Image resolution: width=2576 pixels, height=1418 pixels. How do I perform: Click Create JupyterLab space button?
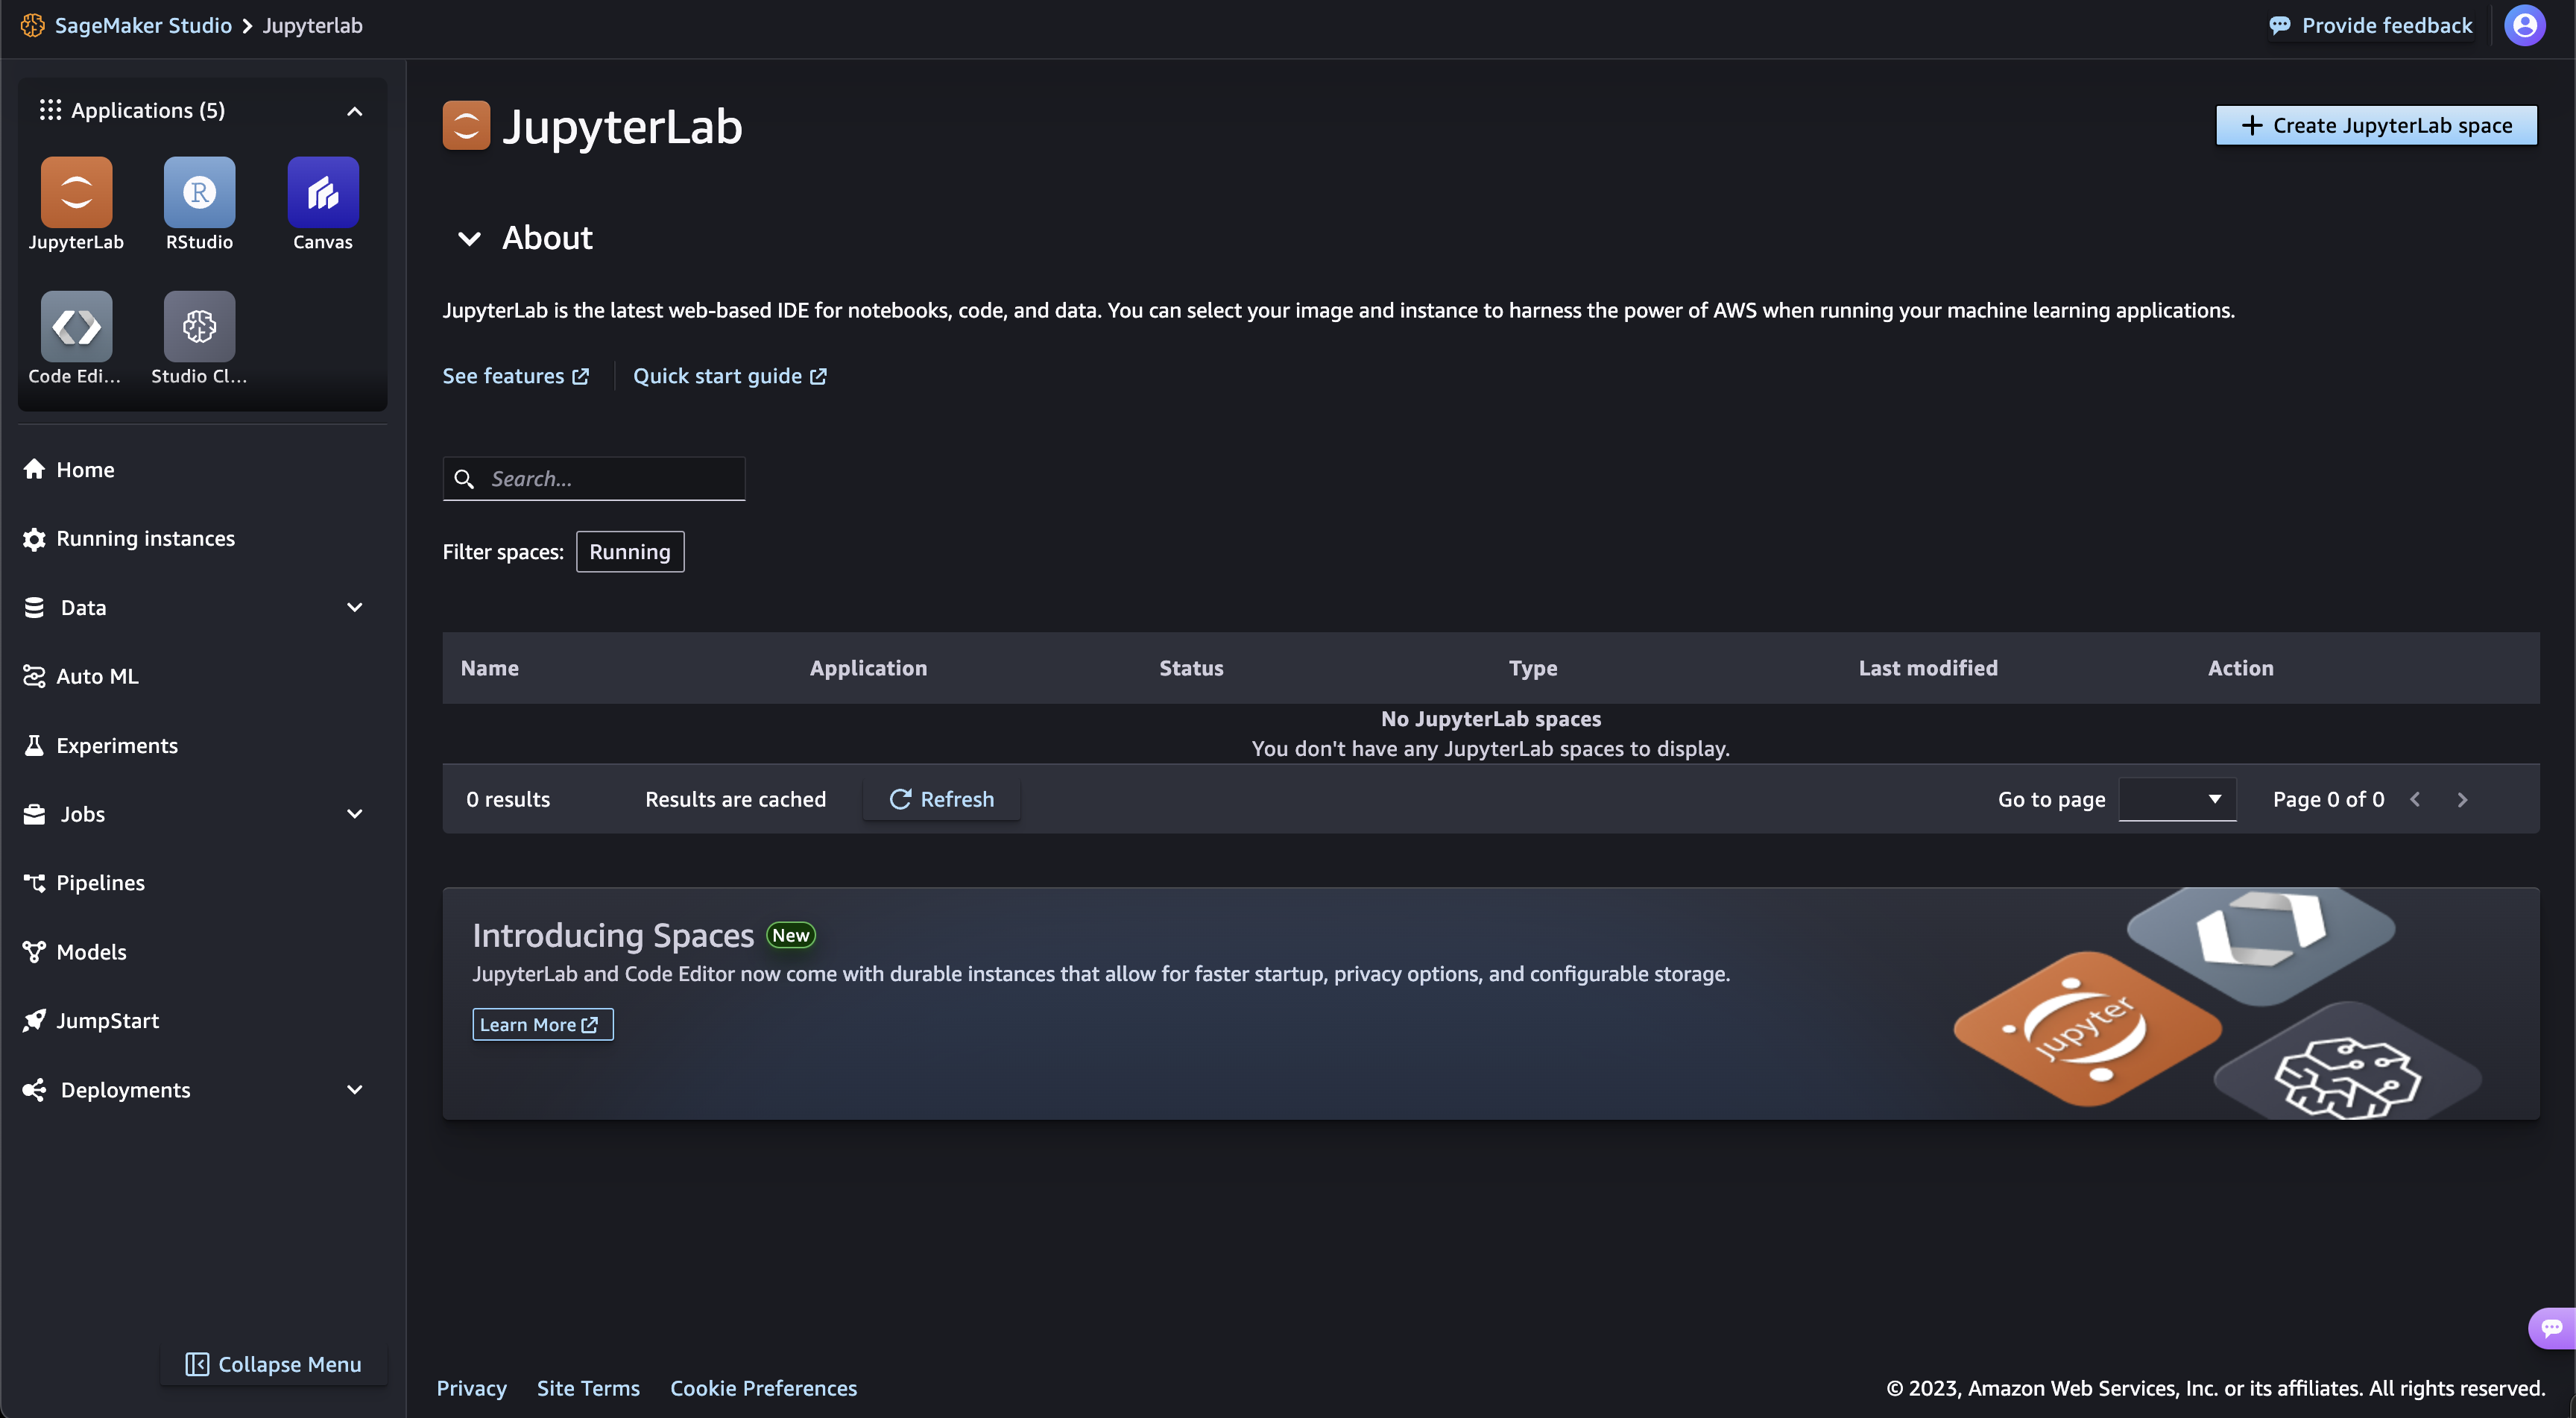[x=2376, y=125]
